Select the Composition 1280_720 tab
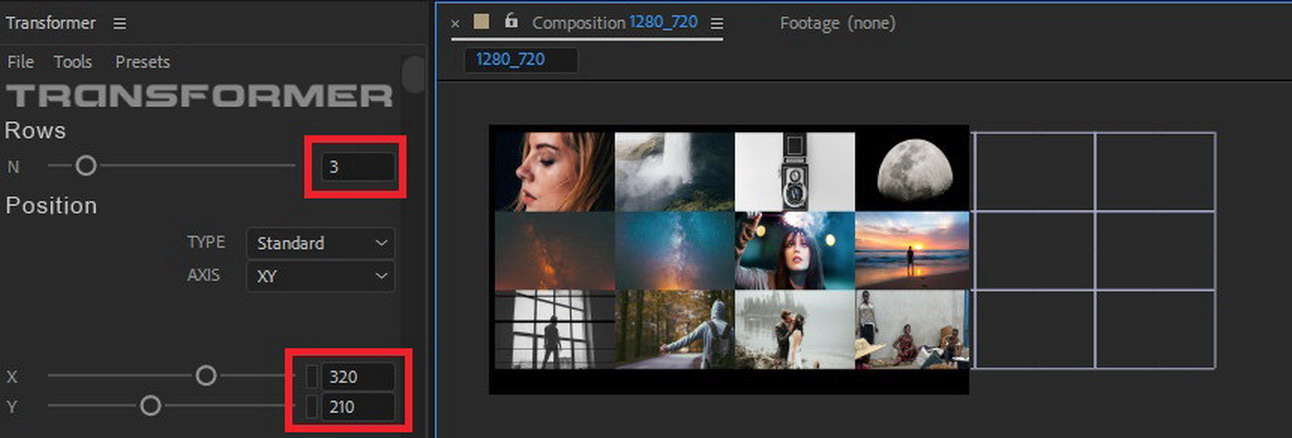Image resolution: width=1292 pixels, height=438 pixels. pos(614,22)
